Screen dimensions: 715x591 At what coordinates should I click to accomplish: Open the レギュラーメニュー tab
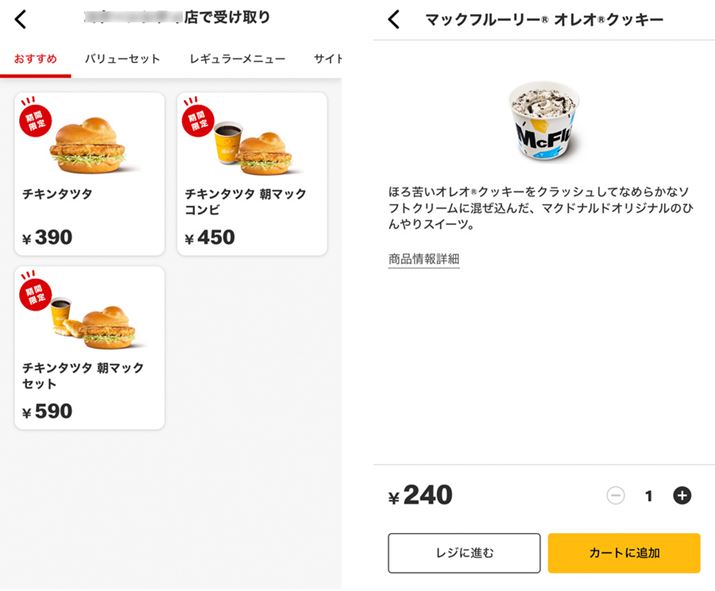click(x=237, y=59)
